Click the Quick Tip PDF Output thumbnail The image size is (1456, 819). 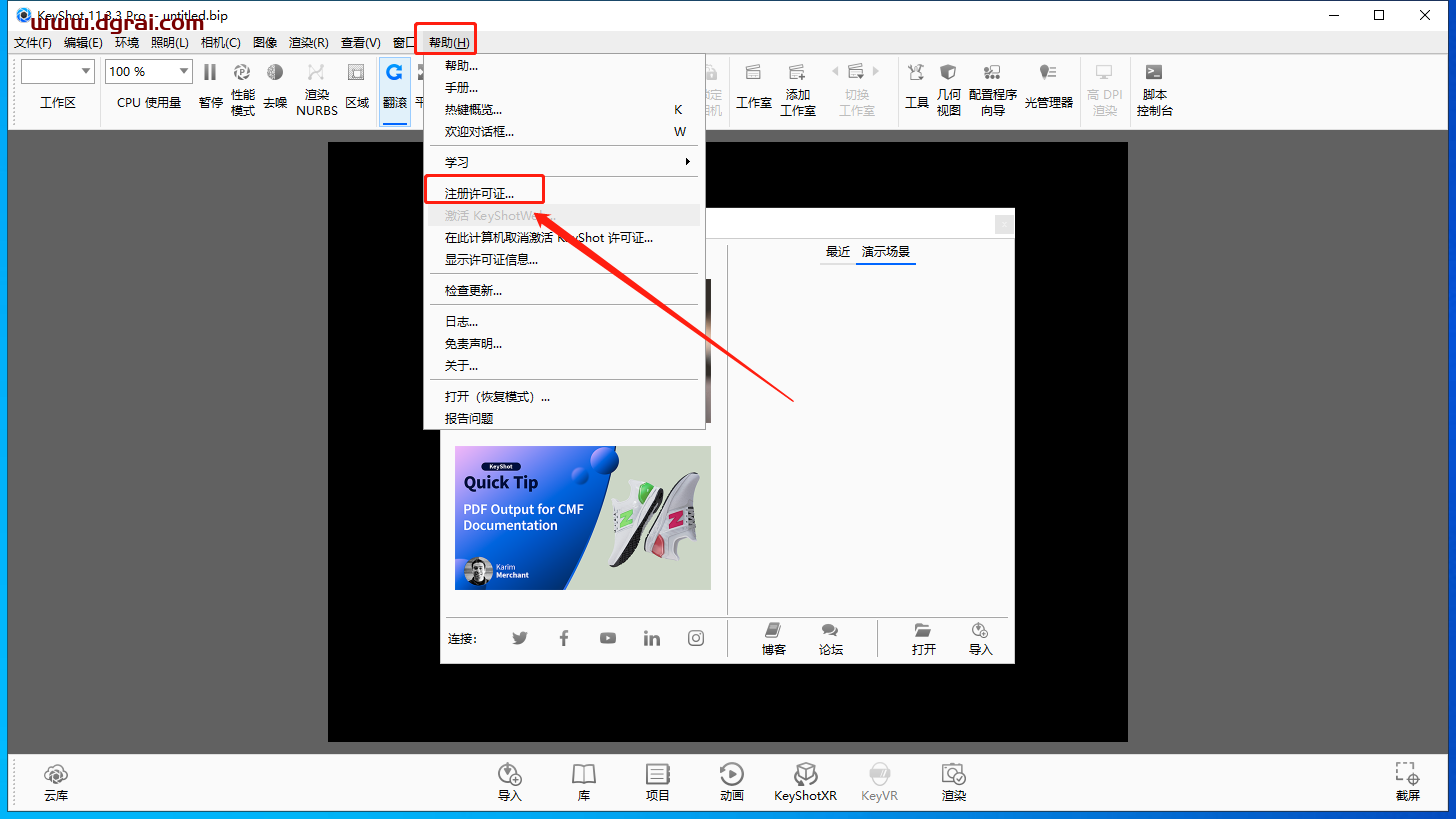(582, 518)
